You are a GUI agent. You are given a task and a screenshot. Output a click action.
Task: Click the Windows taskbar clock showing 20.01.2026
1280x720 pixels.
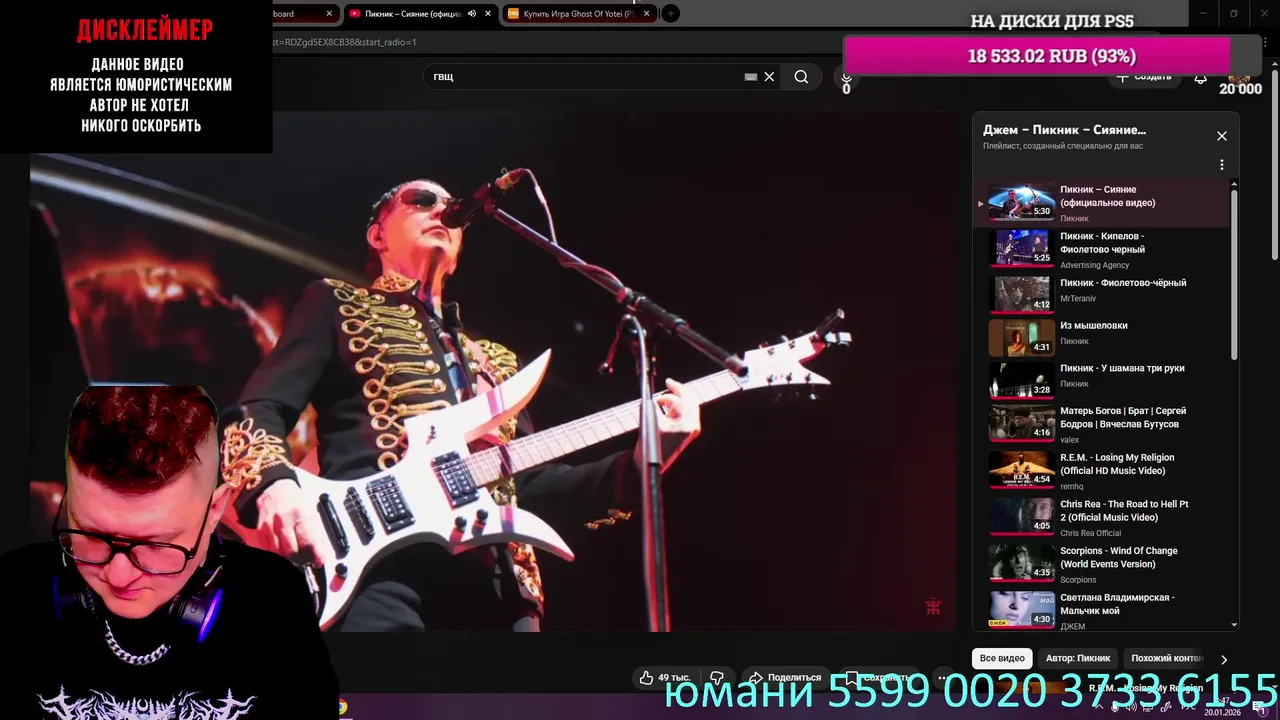[1222, 707]
